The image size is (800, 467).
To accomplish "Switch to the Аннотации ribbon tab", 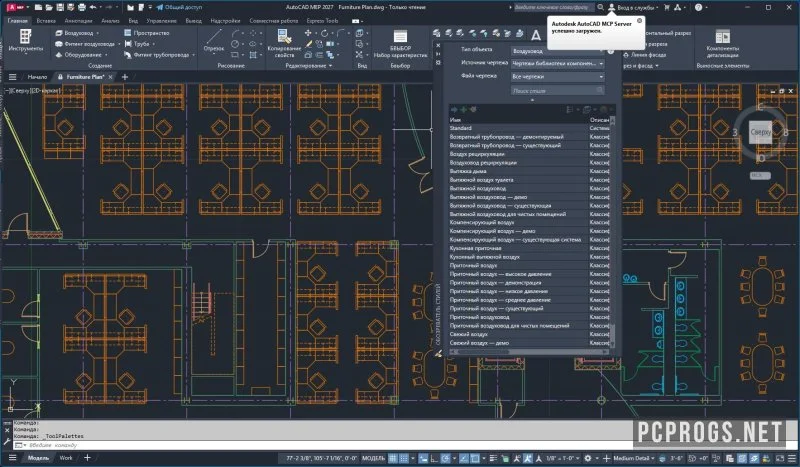I will coord(78,21).
